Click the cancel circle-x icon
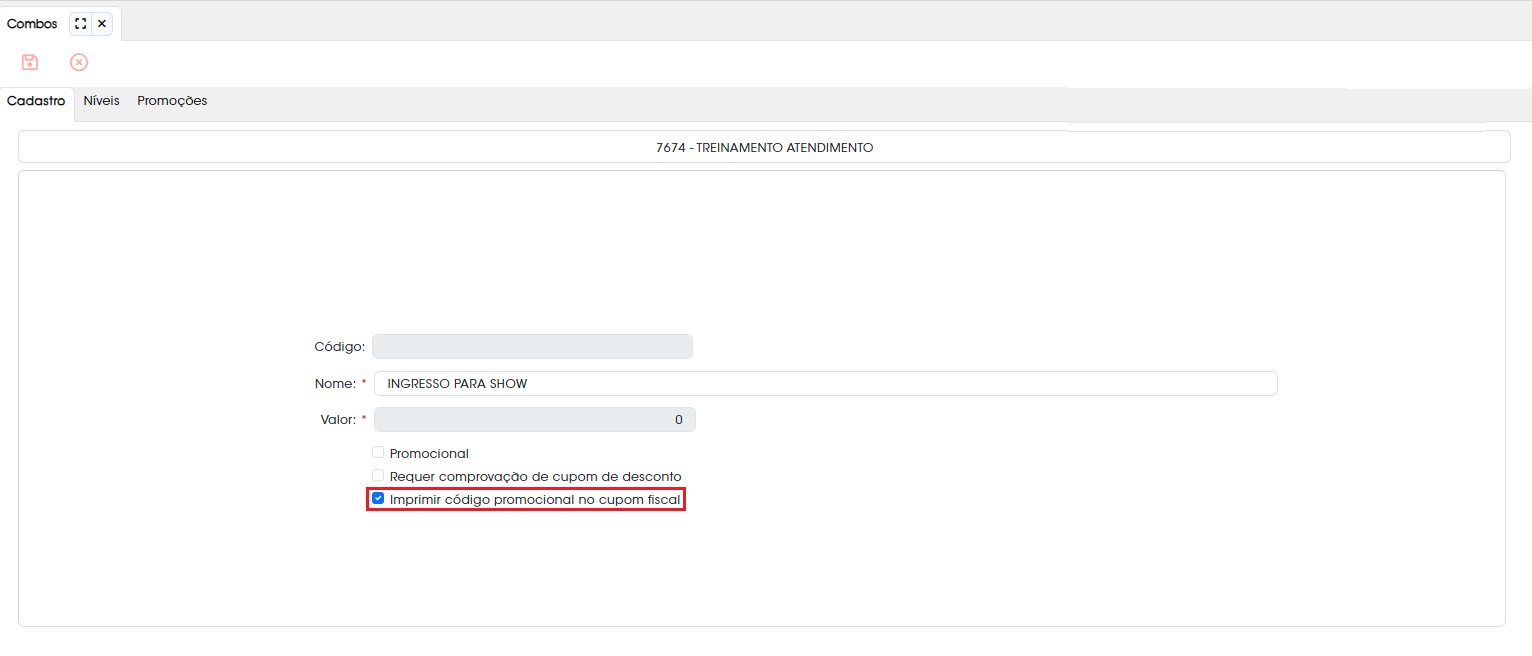The height and width of the screenshot is (656, 1532). coord(79,62)
